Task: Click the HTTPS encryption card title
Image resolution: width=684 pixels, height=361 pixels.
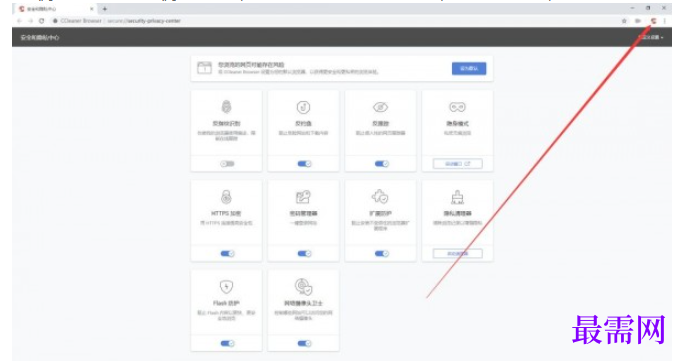Action: (x=226, y=214)
